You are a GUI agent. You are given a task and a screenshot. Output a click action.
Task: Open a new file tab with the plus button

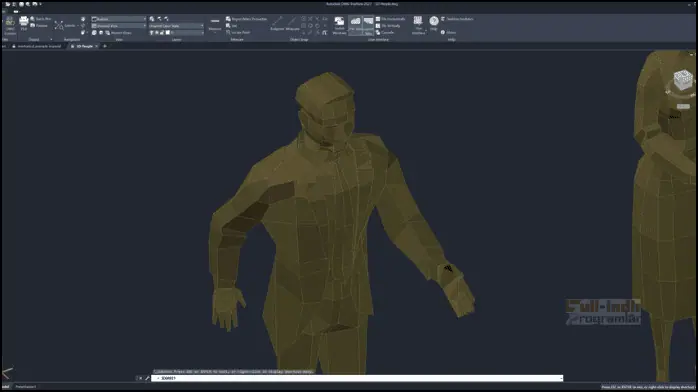point(105,46)
